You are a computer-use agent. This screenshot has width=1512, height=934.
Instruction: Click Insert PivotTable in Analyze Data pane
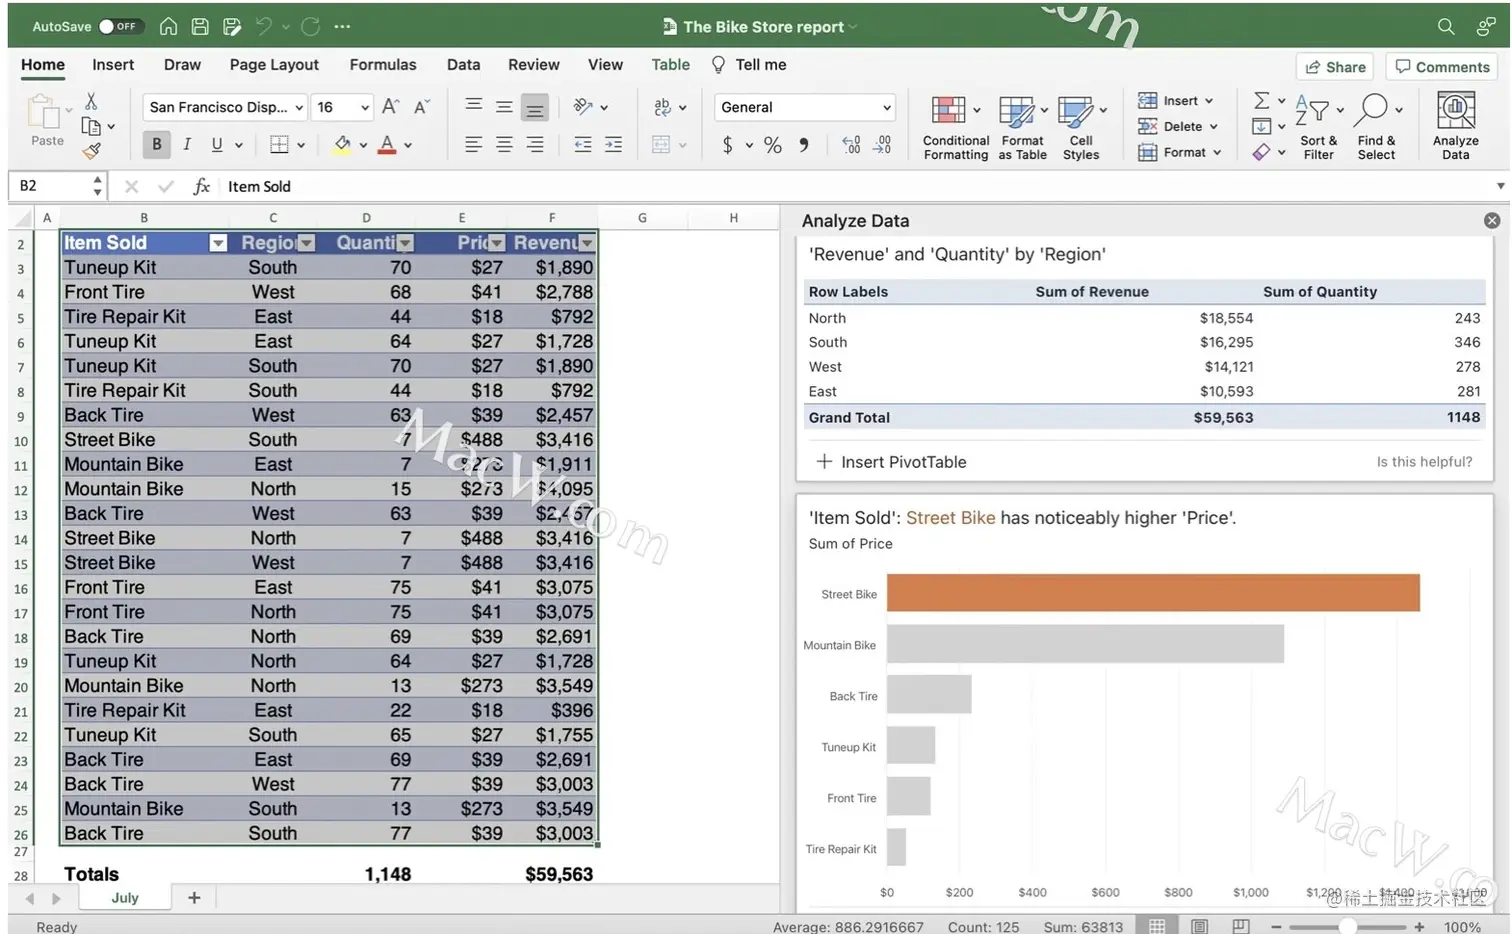[891, 462]
